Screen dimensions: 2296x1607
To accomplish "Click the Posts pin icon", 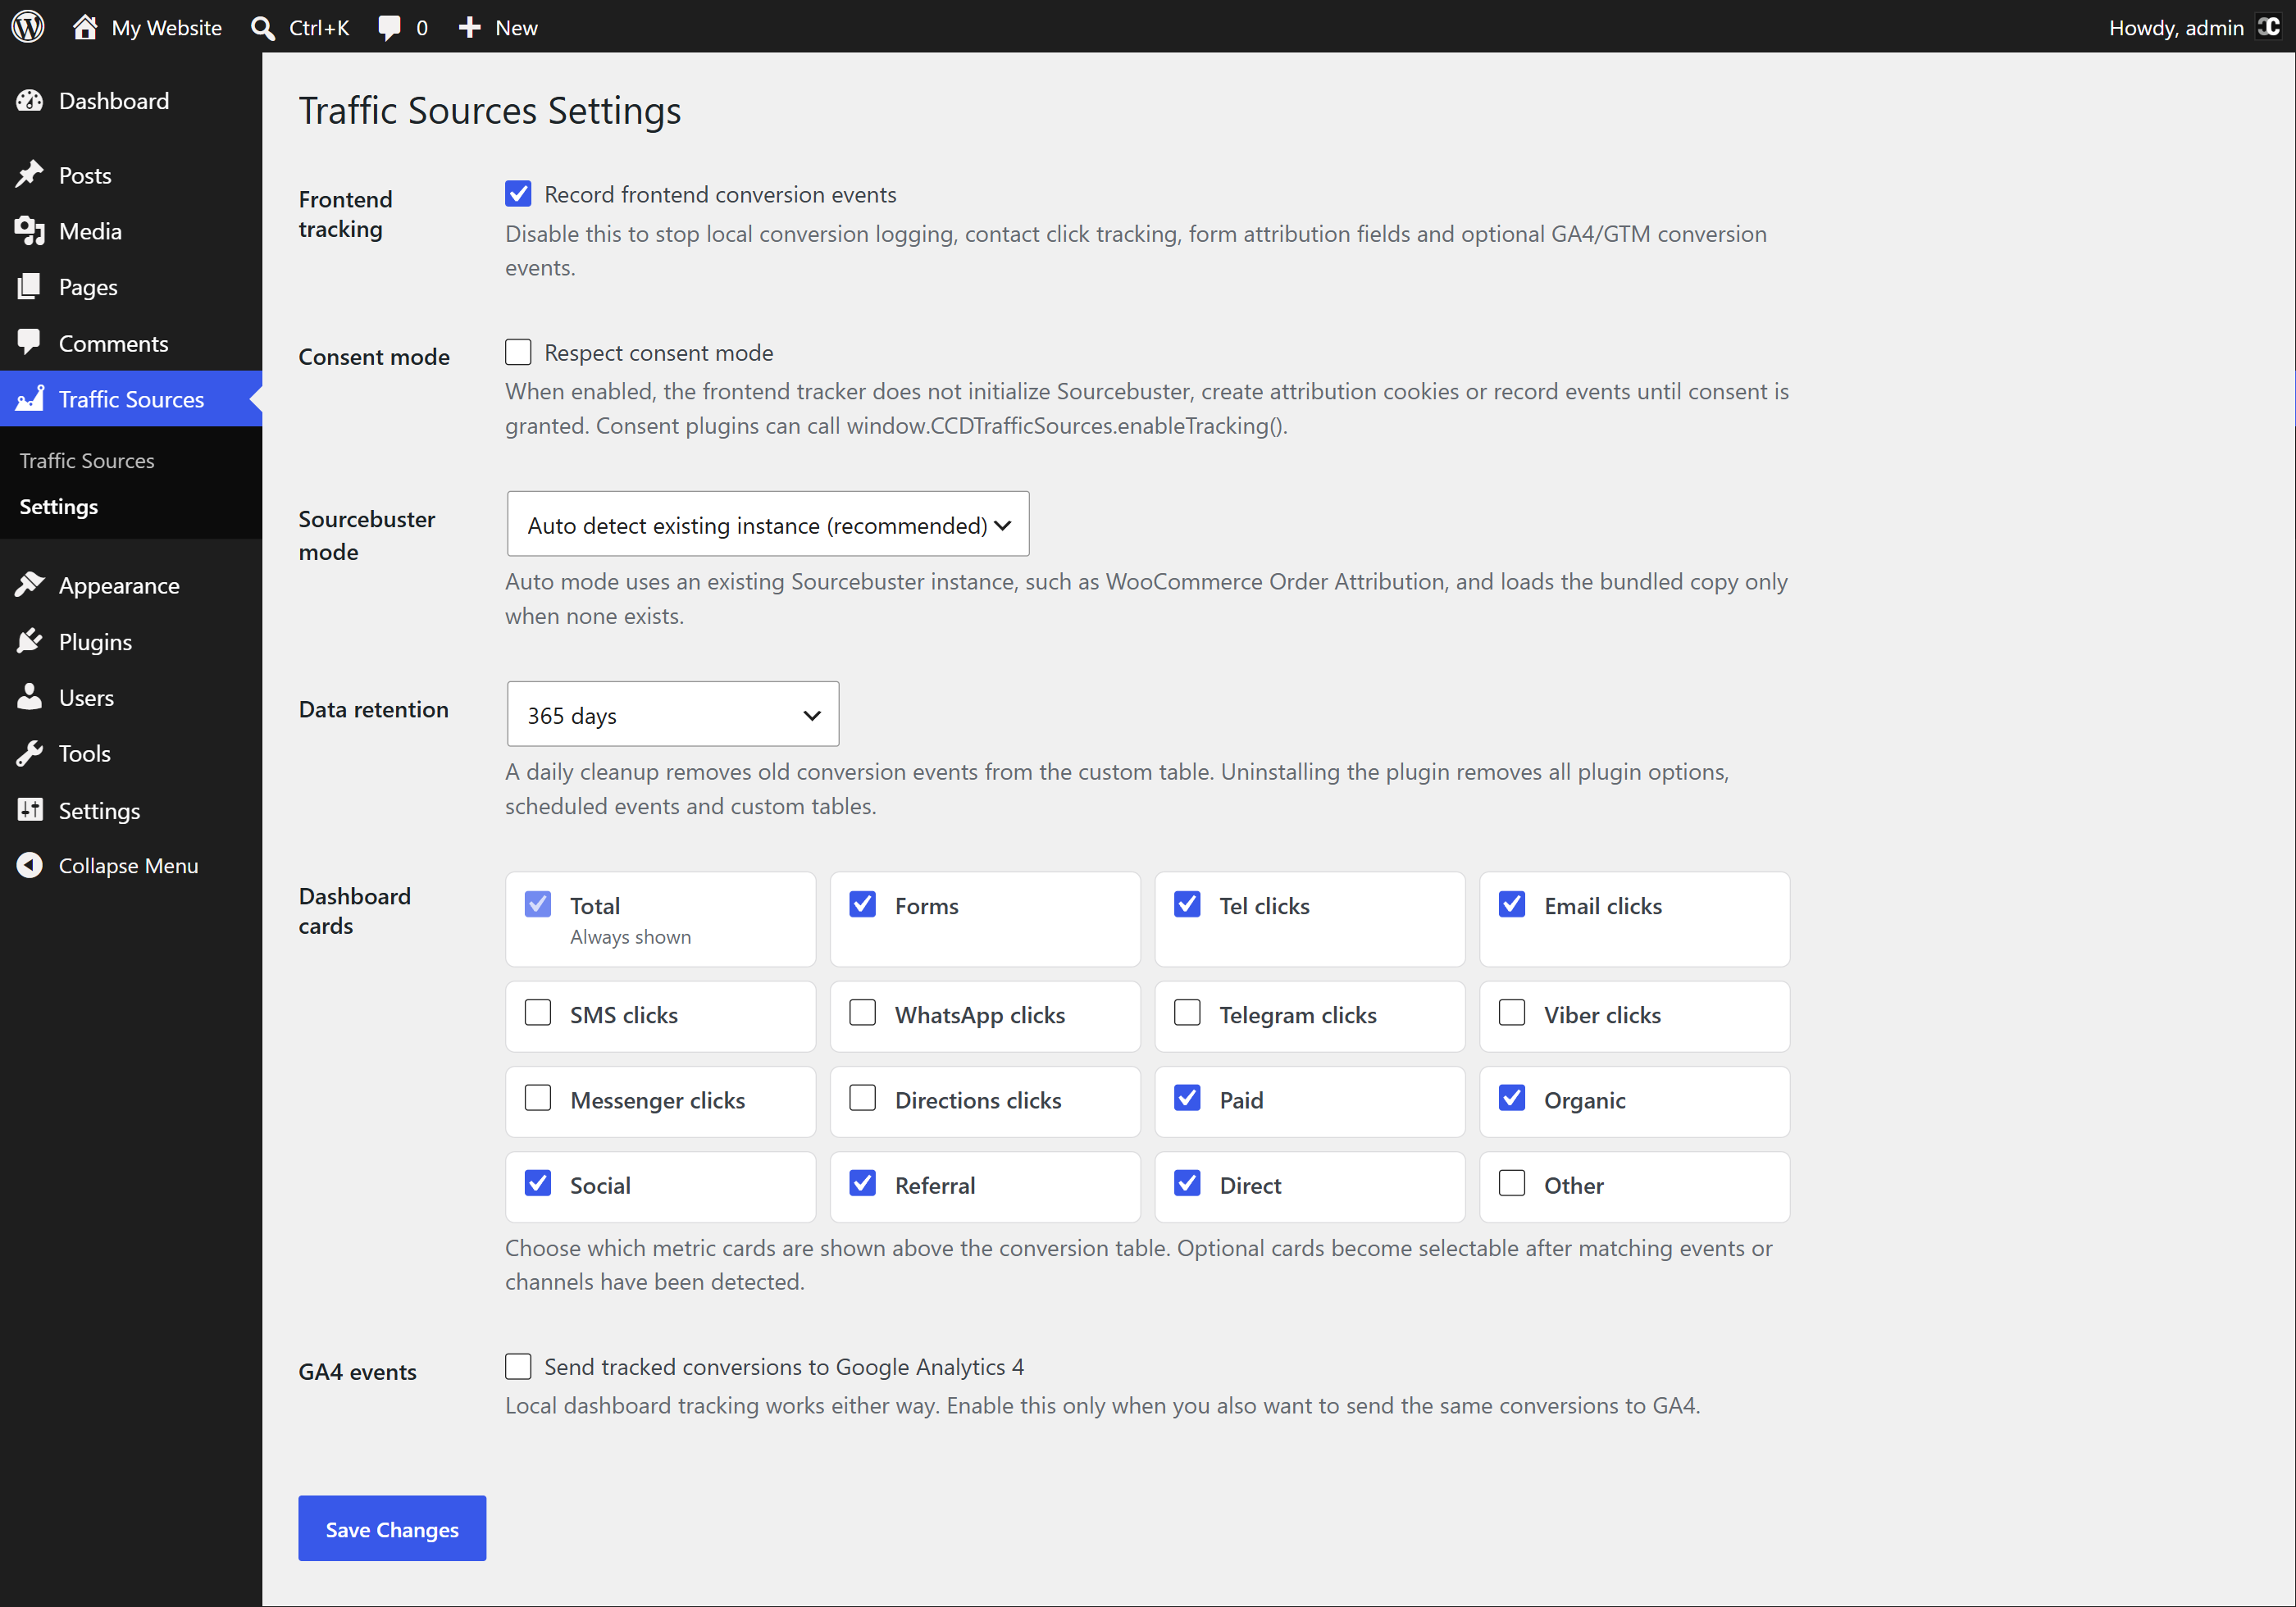I will pyautogui.click(x=30, y=175).
